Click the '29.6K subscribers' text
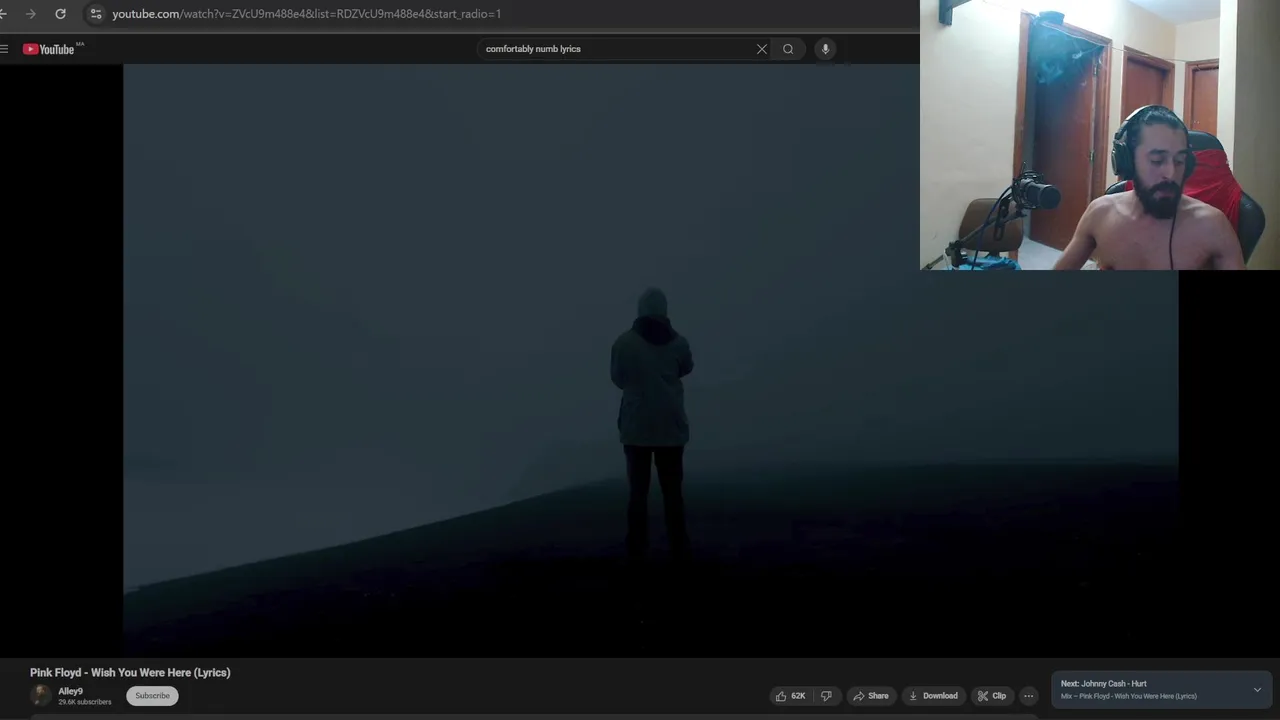 pyautogui.click(x=85, y=702)
